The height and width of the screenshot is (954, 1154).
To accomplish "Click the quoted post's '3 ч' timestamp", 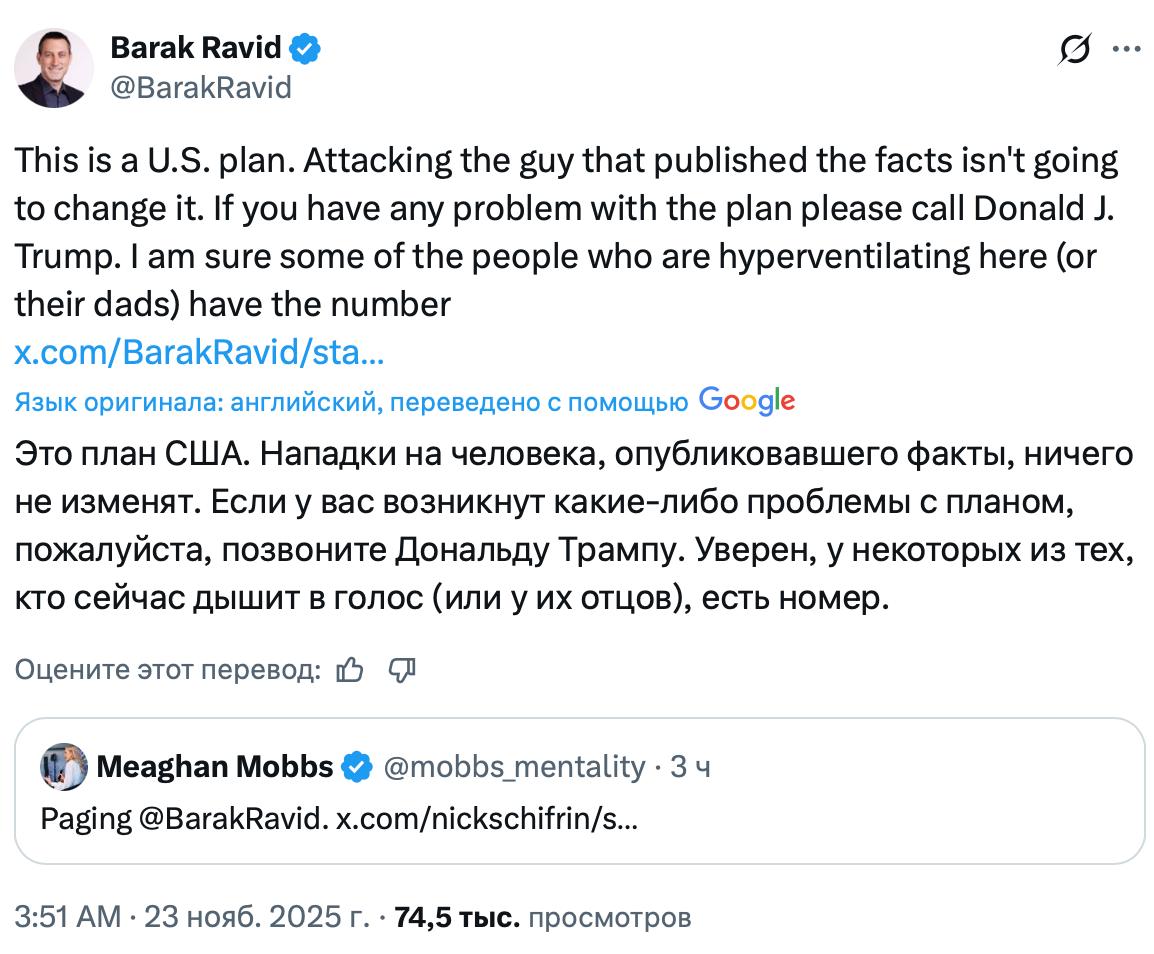I will coord(690,767).
